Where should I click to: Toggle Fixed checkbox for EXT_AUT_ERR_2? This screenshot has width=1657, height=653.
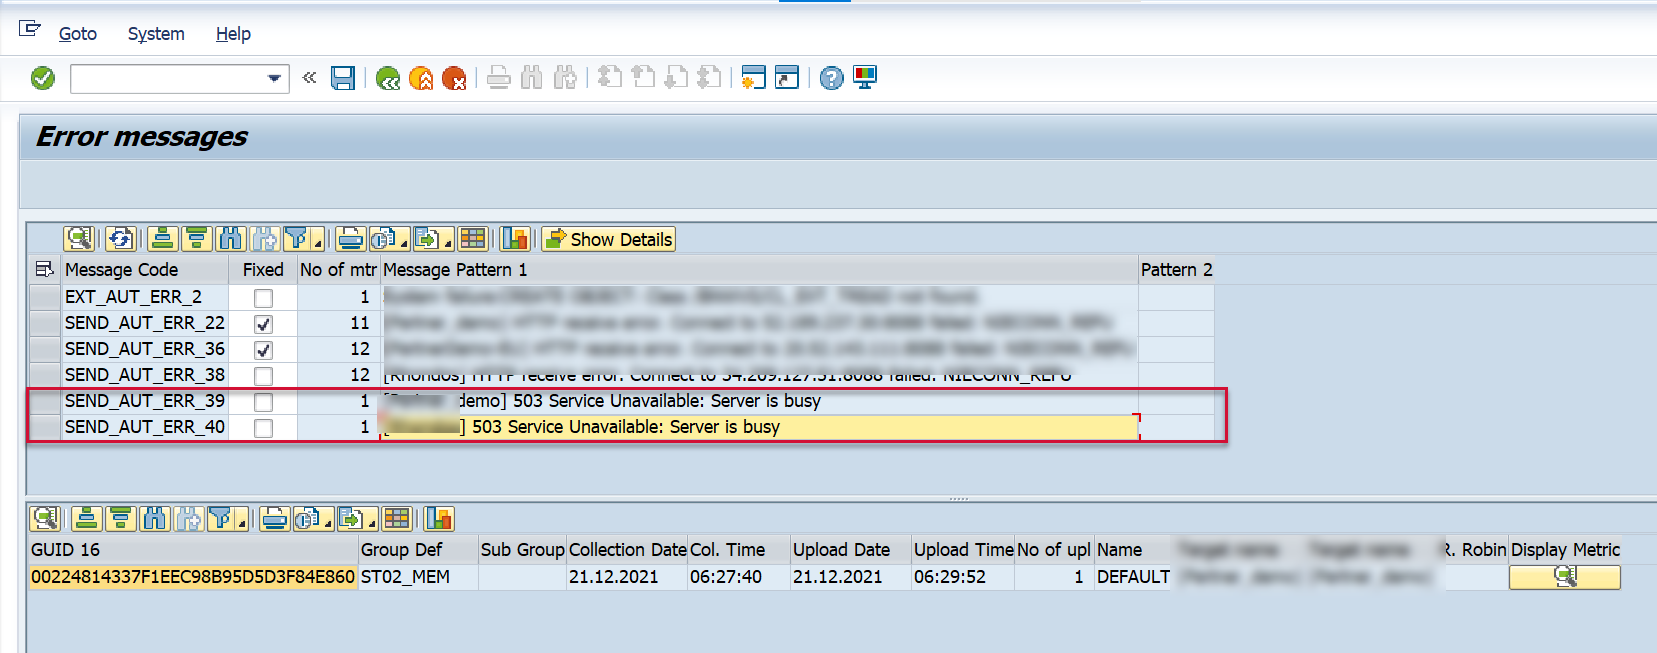tap(263, 298)
